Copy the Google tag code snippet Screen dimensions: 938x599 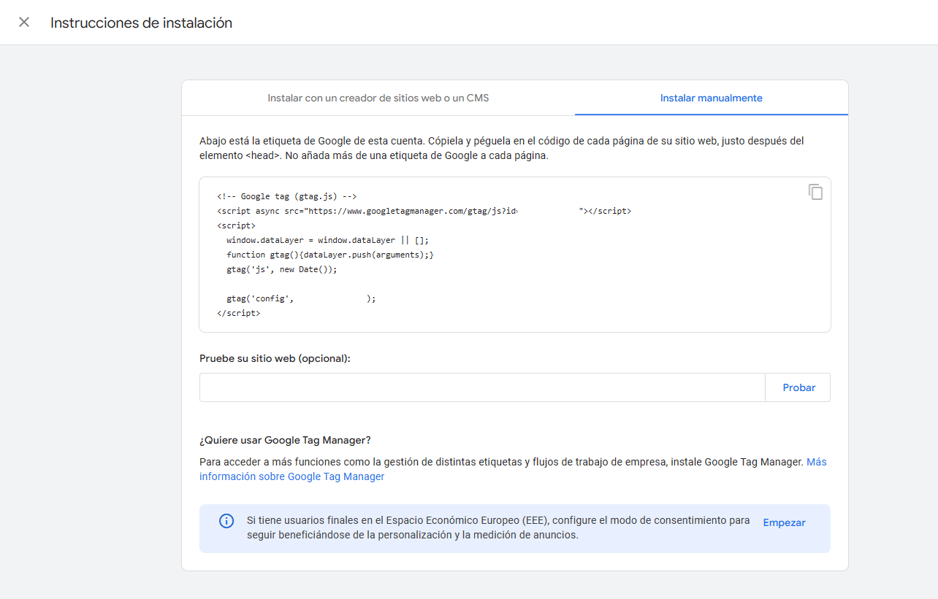[815, 192]
